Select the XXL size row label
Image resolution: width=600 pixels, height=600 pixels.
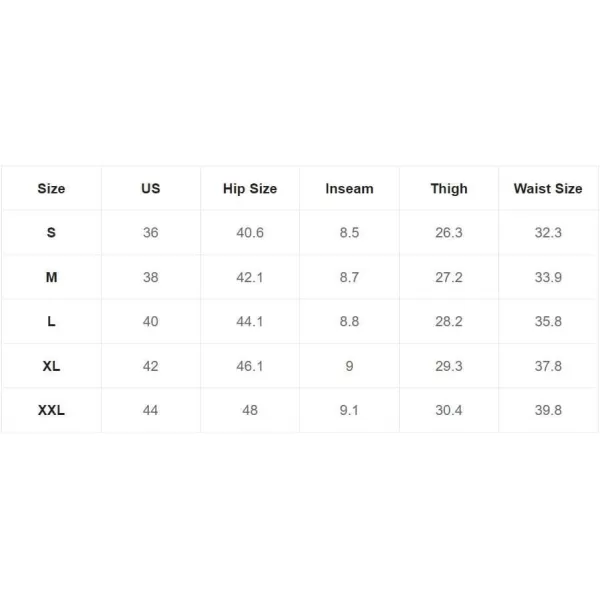pyautogui.click(x=51, y=410)
